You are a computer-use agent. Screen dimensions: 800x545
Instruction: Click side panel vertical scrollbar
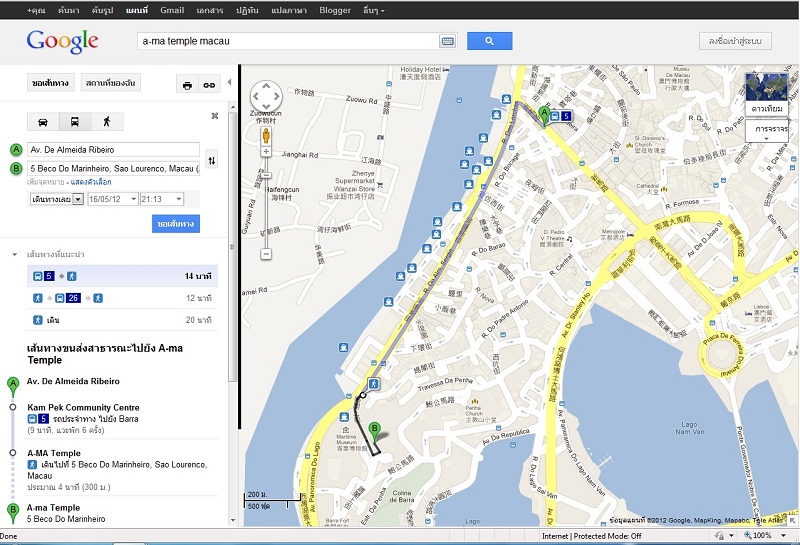(233, 247)
